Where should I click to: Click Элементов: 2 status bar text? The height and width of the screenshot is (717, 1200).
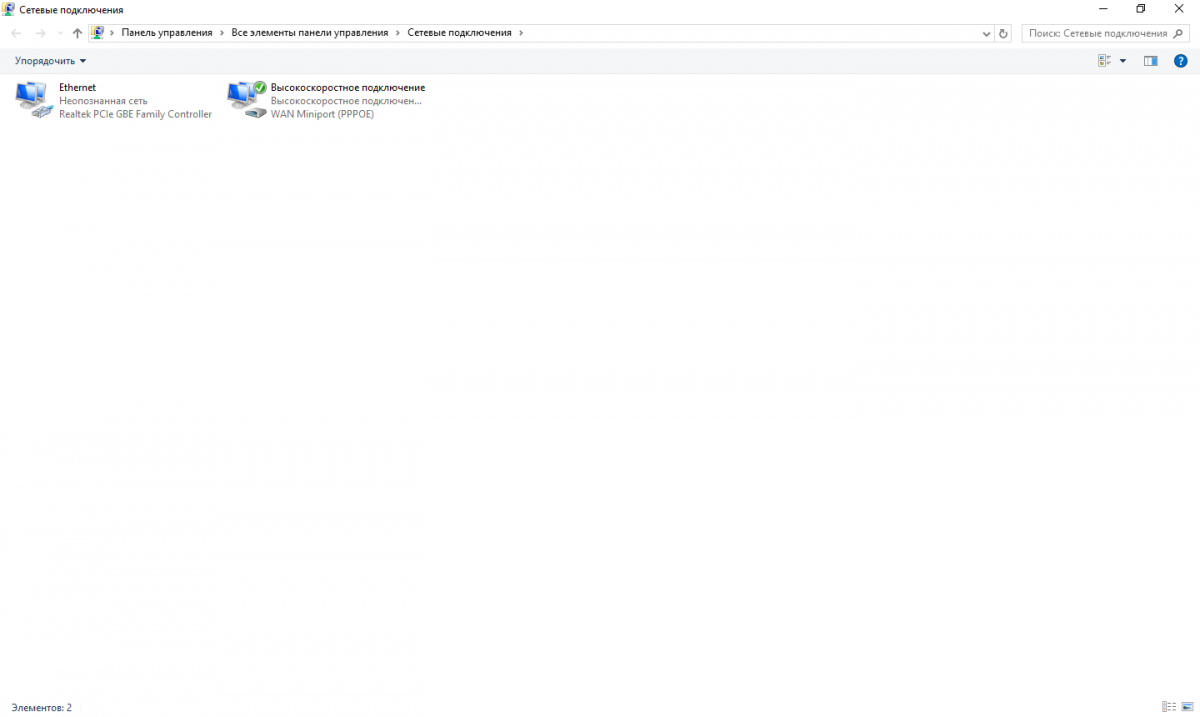coord(42,707)
